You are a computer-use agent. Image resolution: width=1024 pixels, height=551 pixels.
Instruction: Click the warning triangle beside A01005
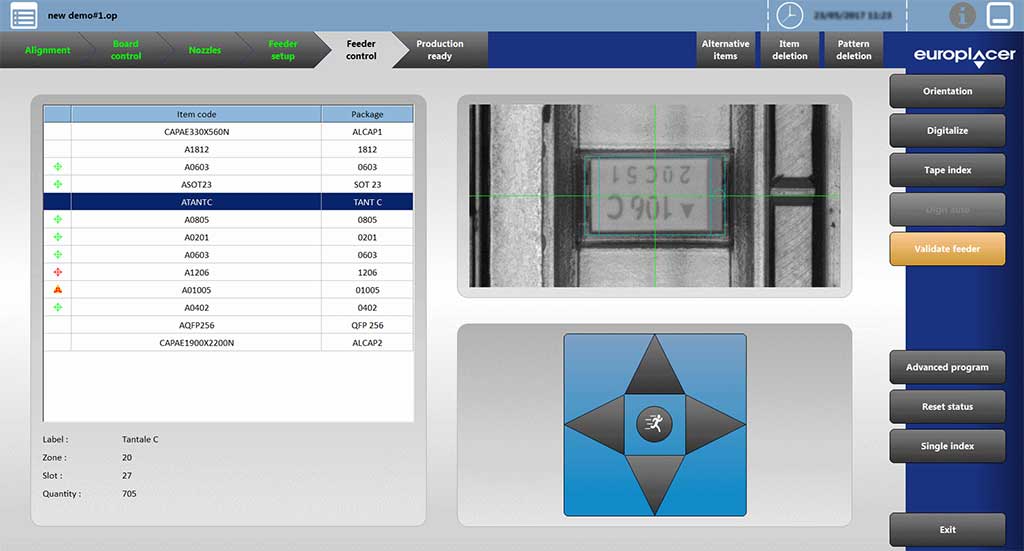tap(57, 290)
